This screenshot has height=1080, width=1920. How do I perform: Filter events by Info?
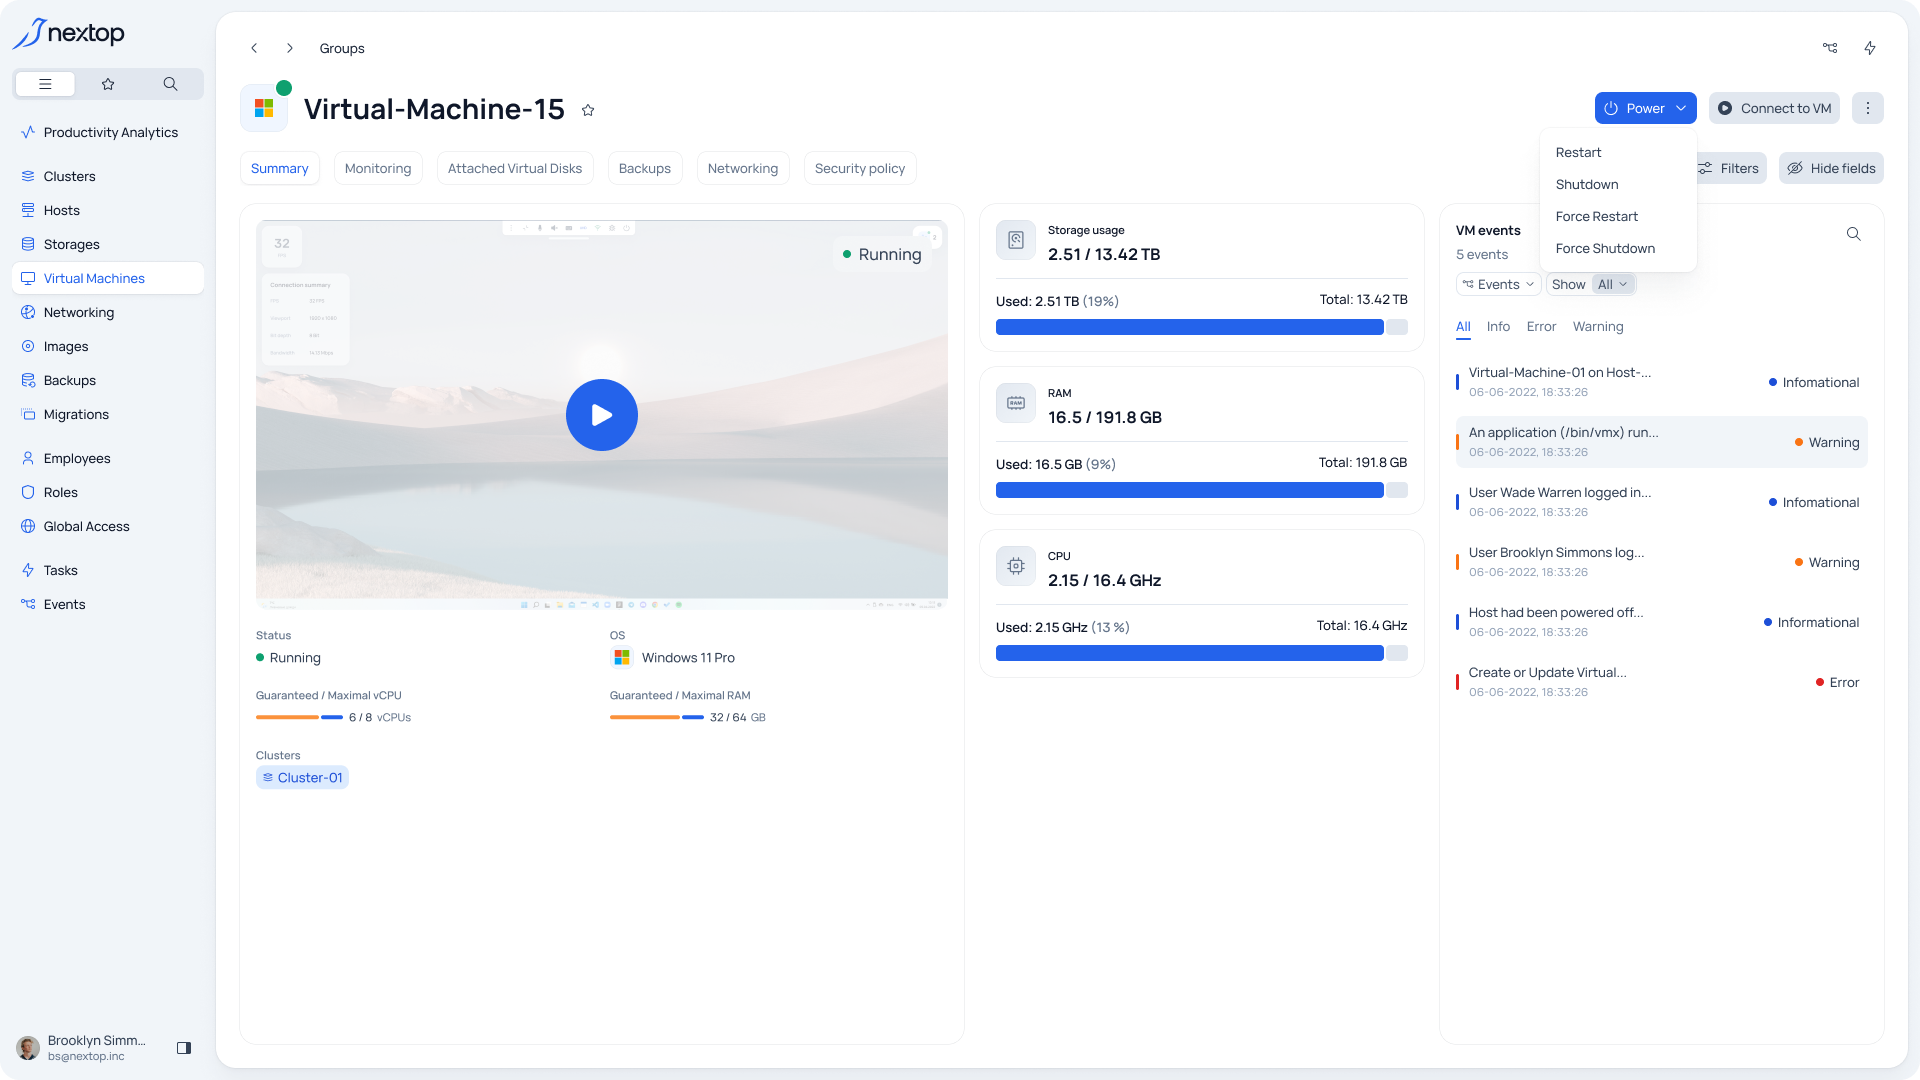1498,327
